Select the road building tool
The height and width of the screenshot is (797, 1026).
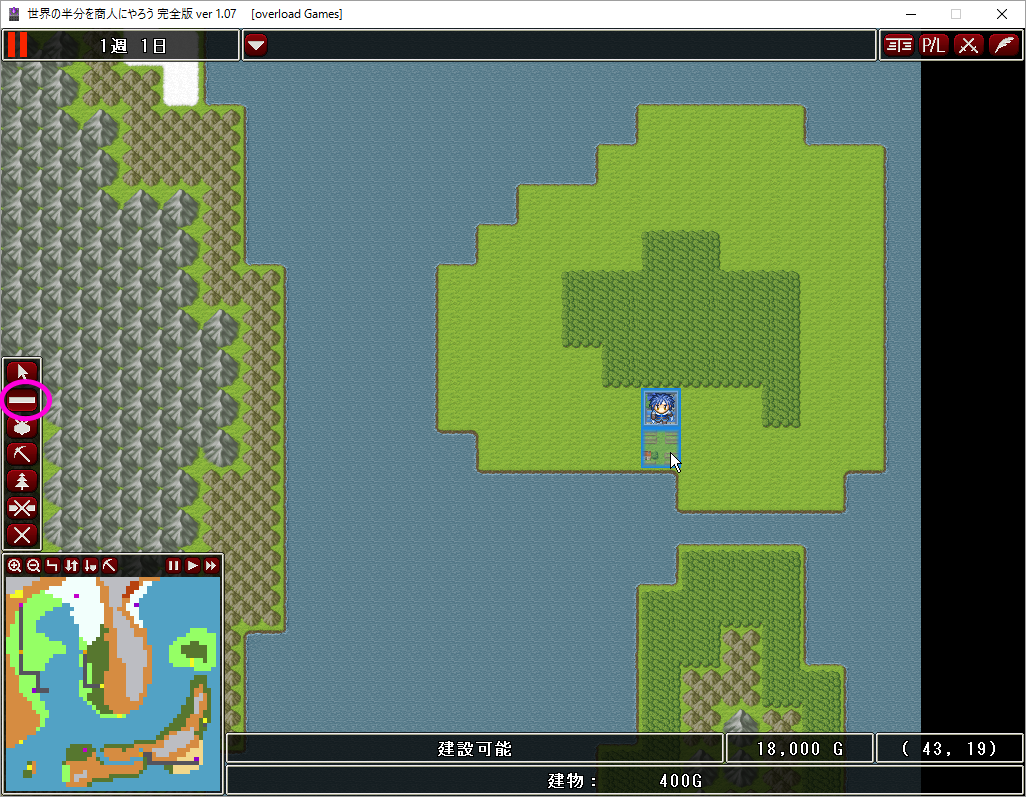22,400
